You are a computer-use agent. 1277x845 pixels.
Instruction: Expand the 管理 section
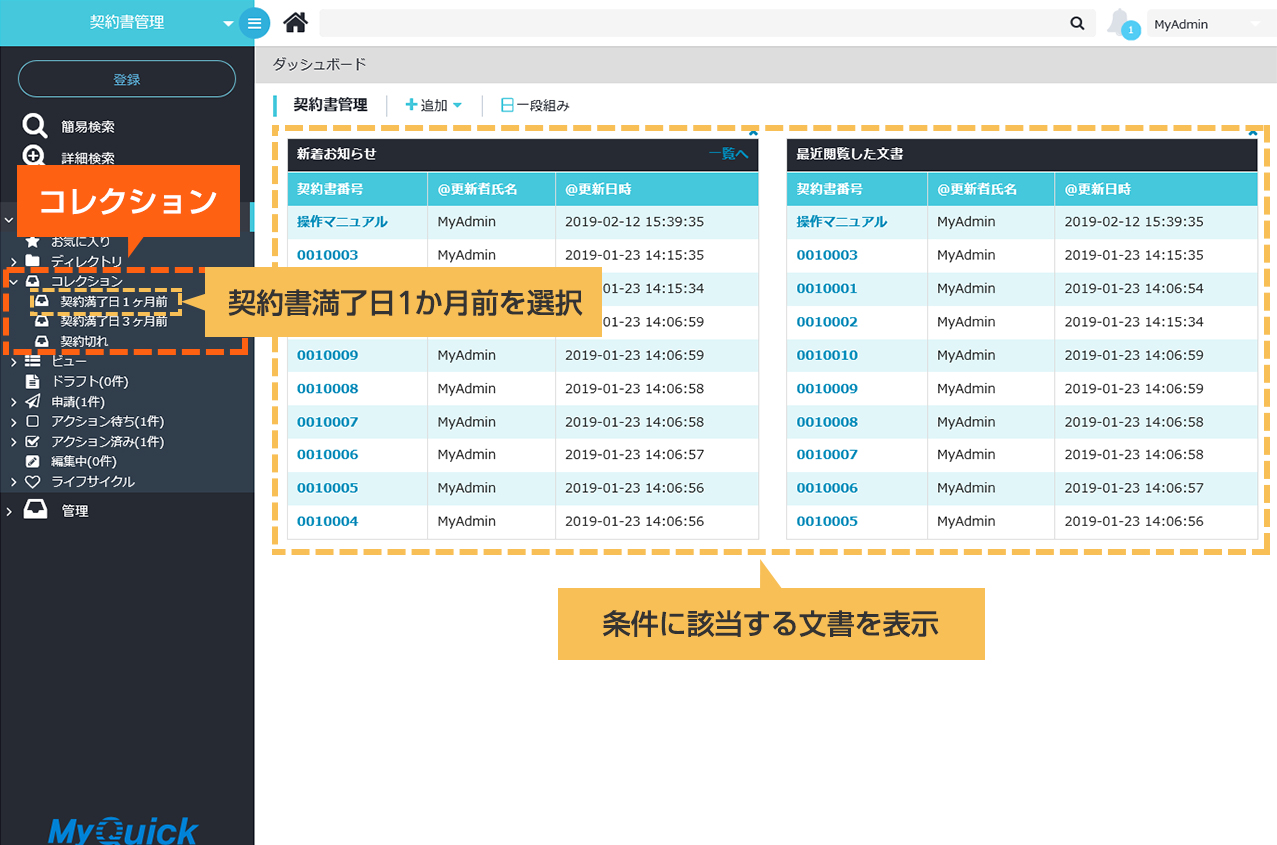(x=74, y=511)
